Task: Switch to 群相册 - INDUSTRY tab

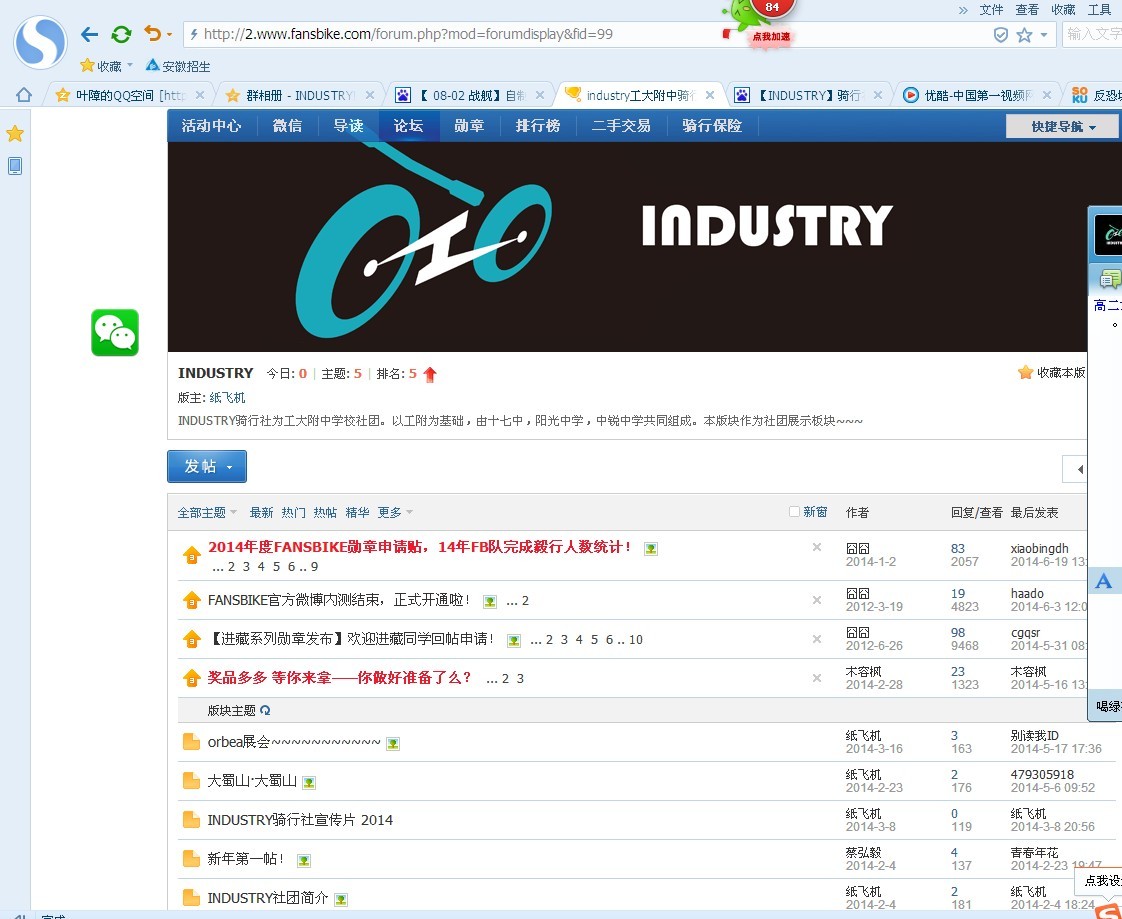Action: point(298,95)
